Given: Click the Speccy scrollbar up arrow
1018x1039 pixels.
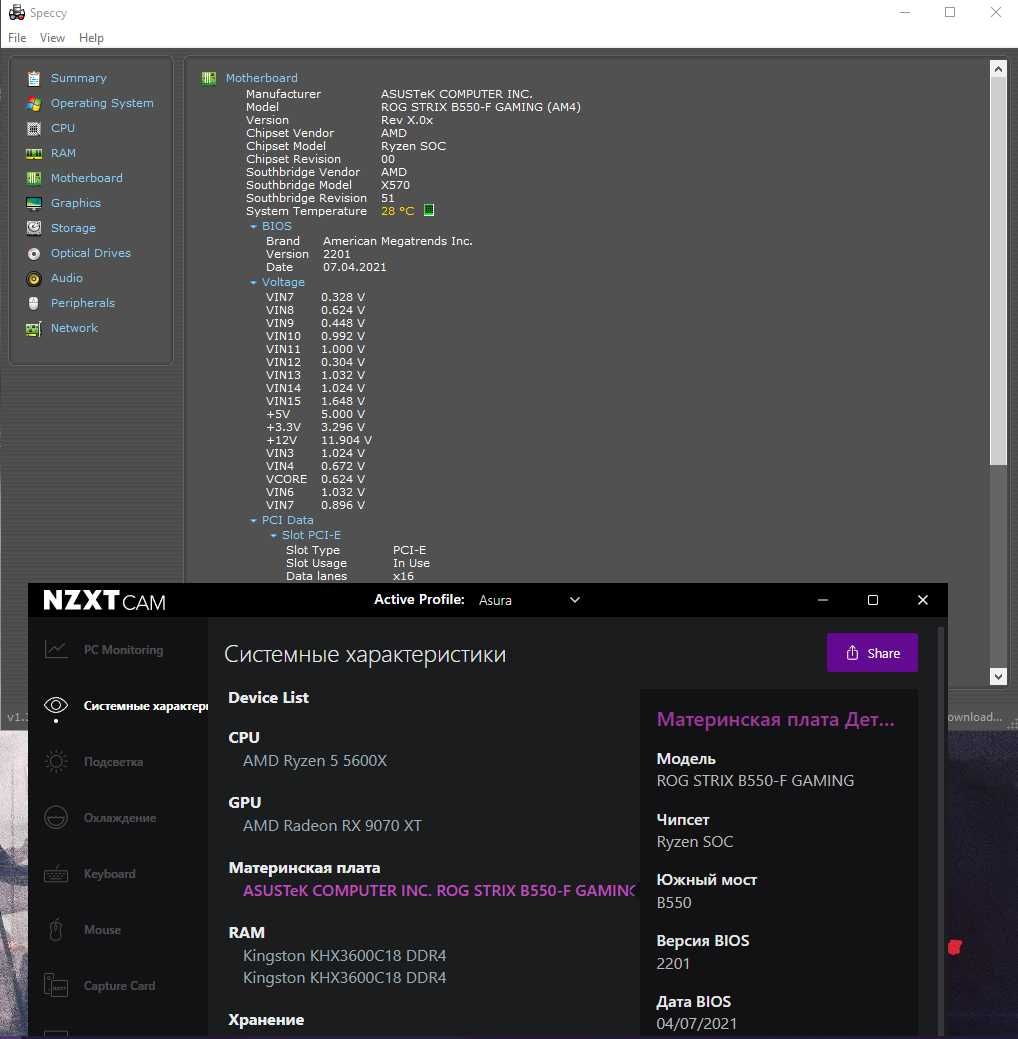Looking at the screenshot, I should (x=998, y=68).
